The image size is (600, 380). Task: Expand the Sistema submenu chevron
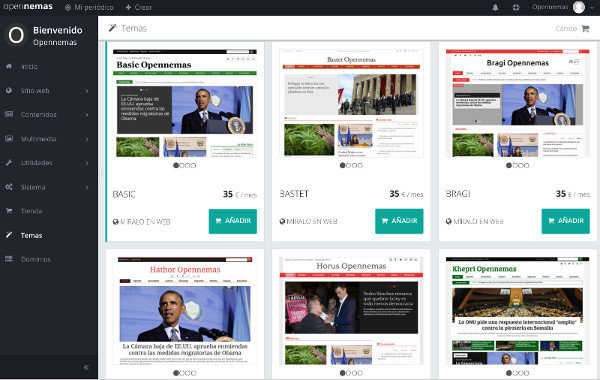(87, 187)
